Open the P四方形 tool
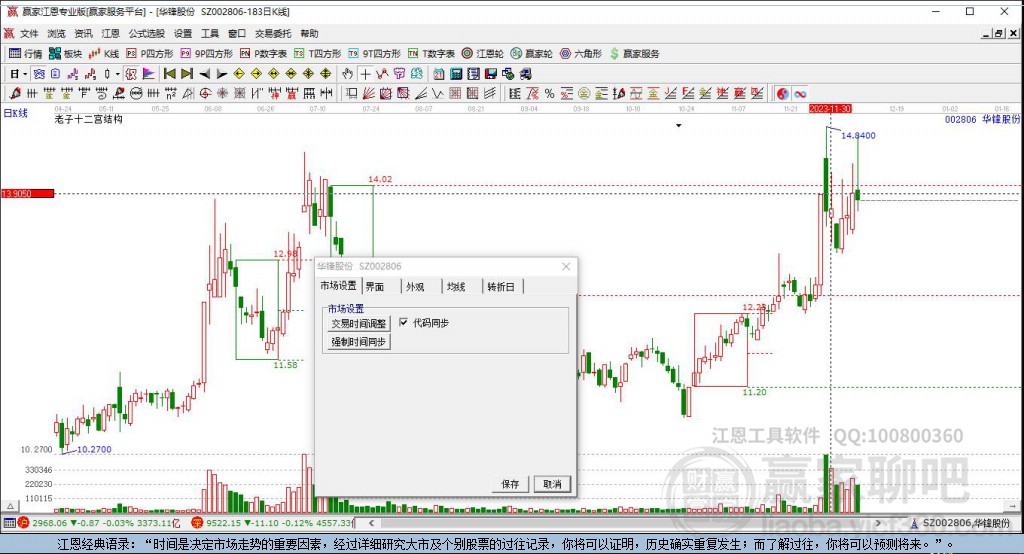Viewport: 1024px width, 554px height. 150,54
